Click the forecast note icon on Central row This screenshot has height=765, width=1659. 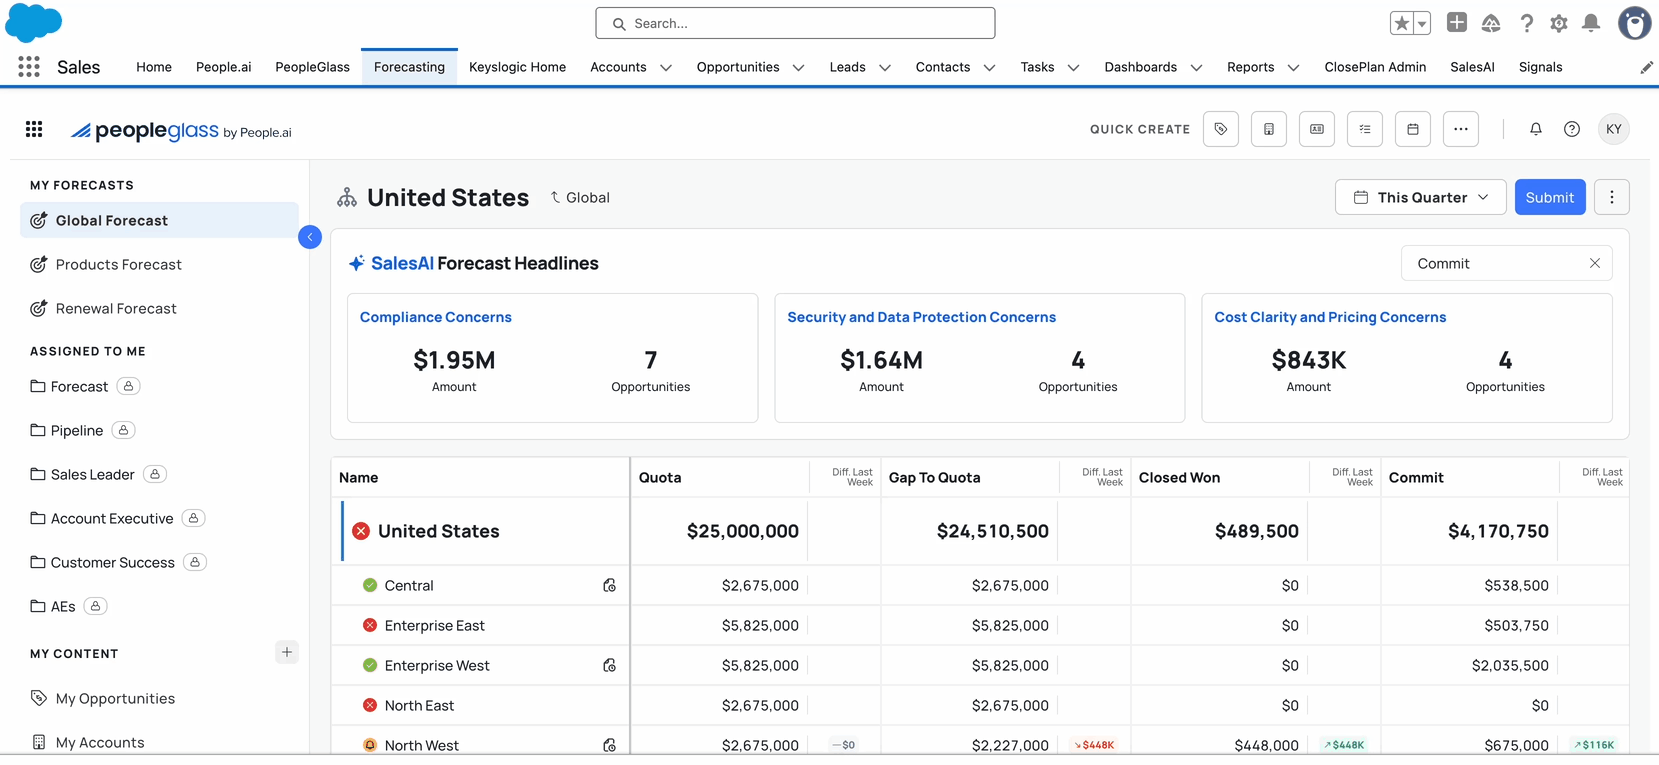pyautogui.click(x=609, y=585)
